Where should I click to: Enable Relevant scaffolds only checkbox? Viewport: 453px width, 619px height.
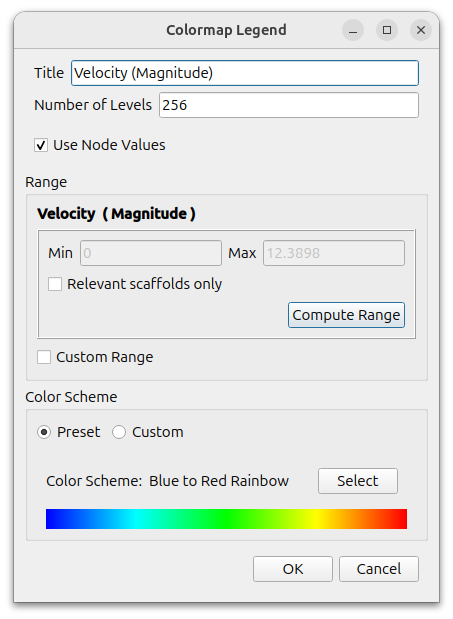(x=55, y=284)
